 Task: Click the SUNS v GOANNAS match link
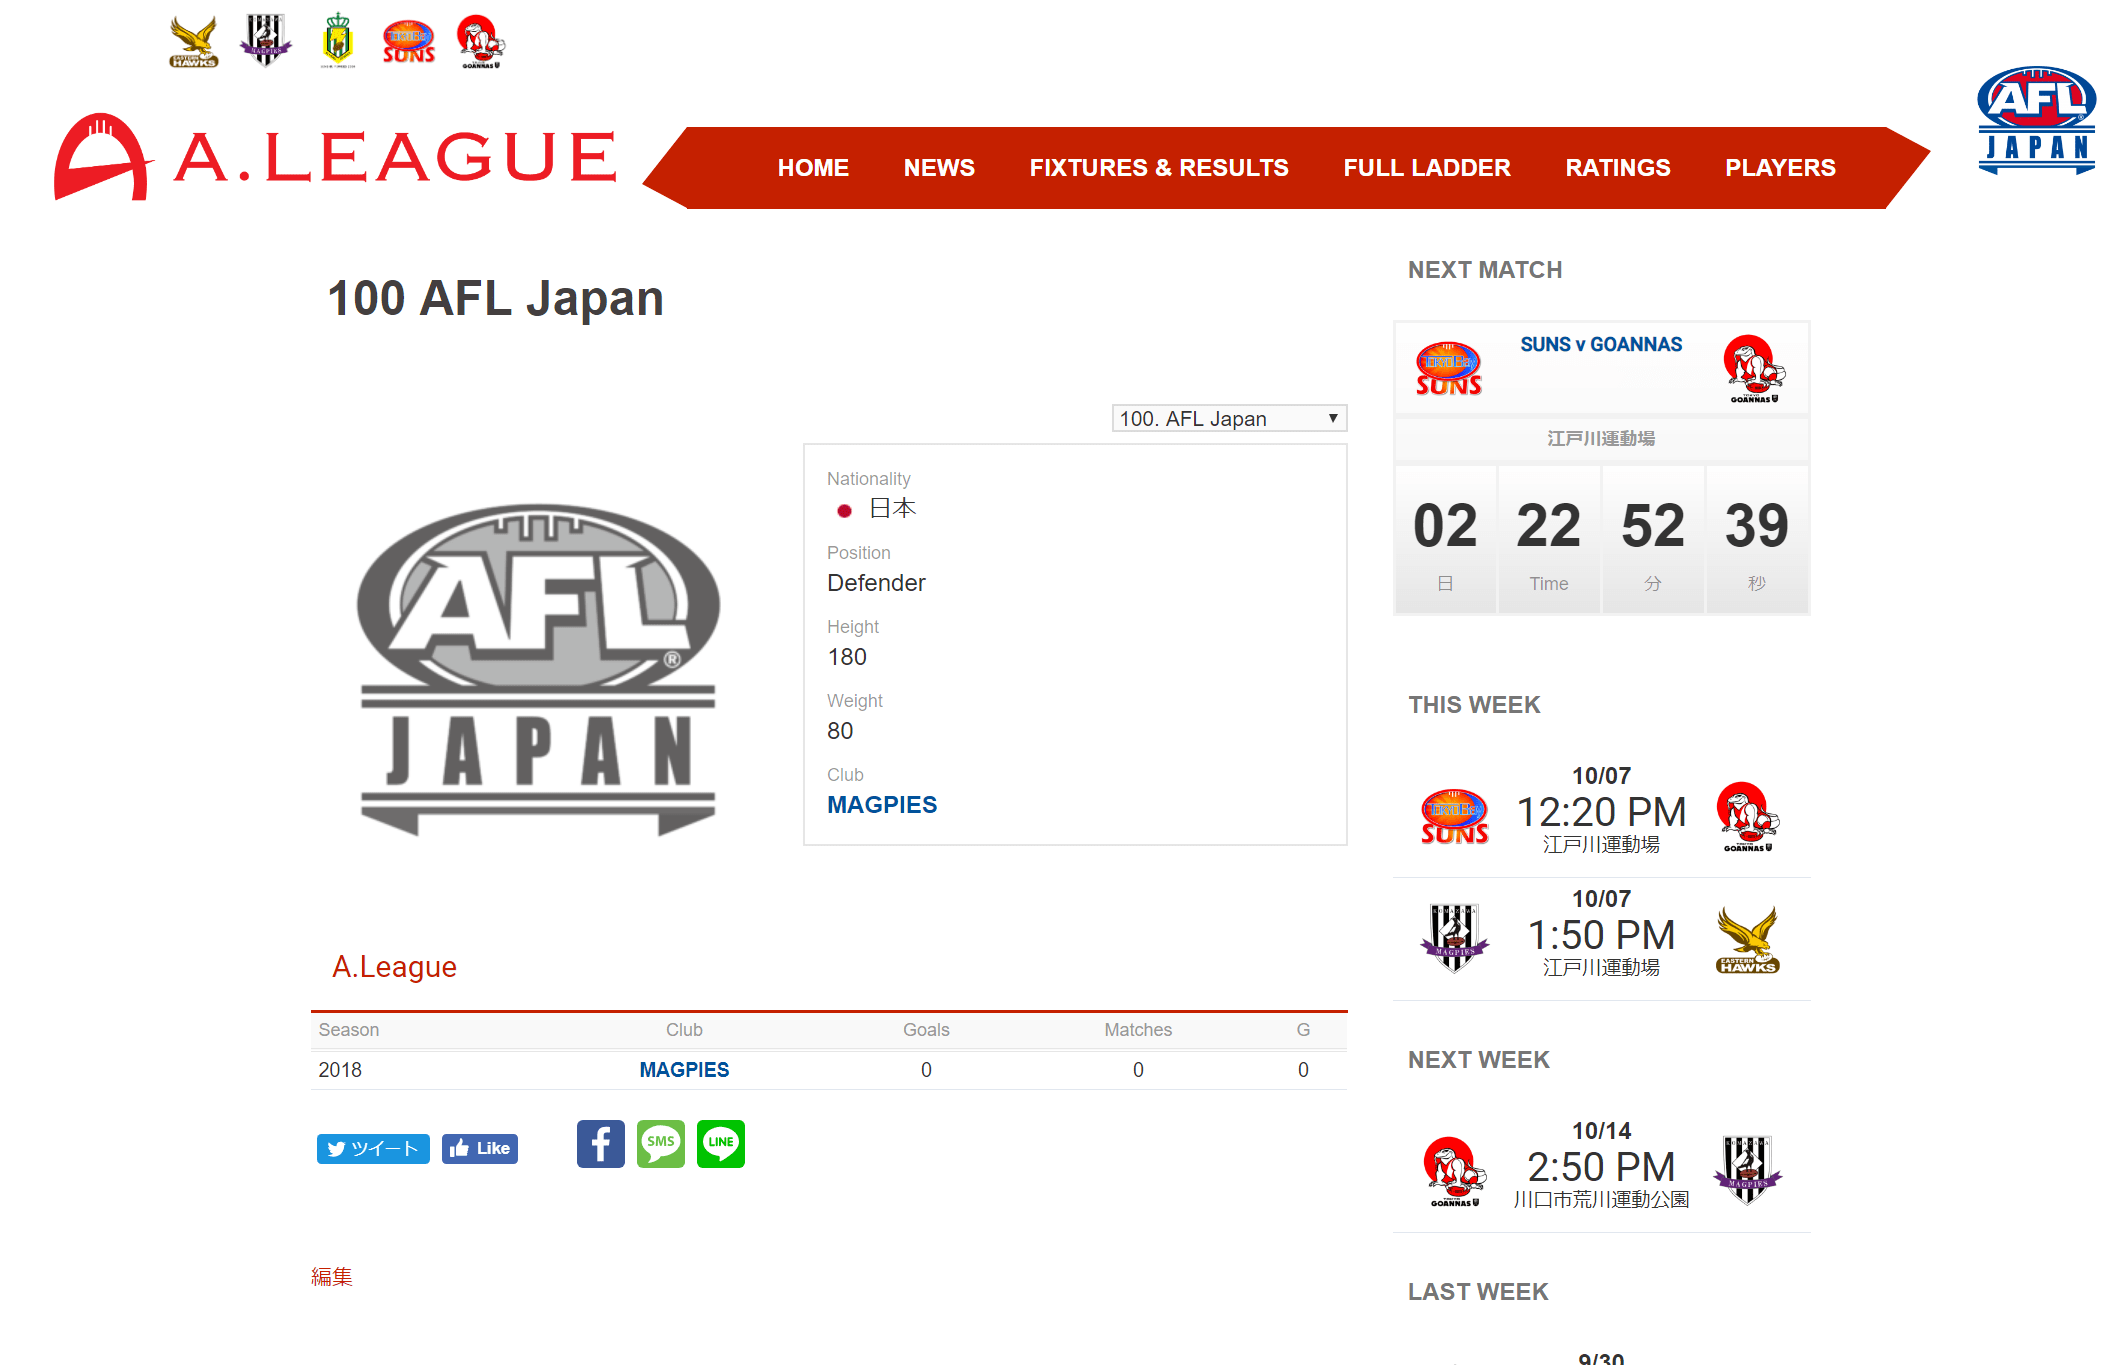(x=1601, y=344)
